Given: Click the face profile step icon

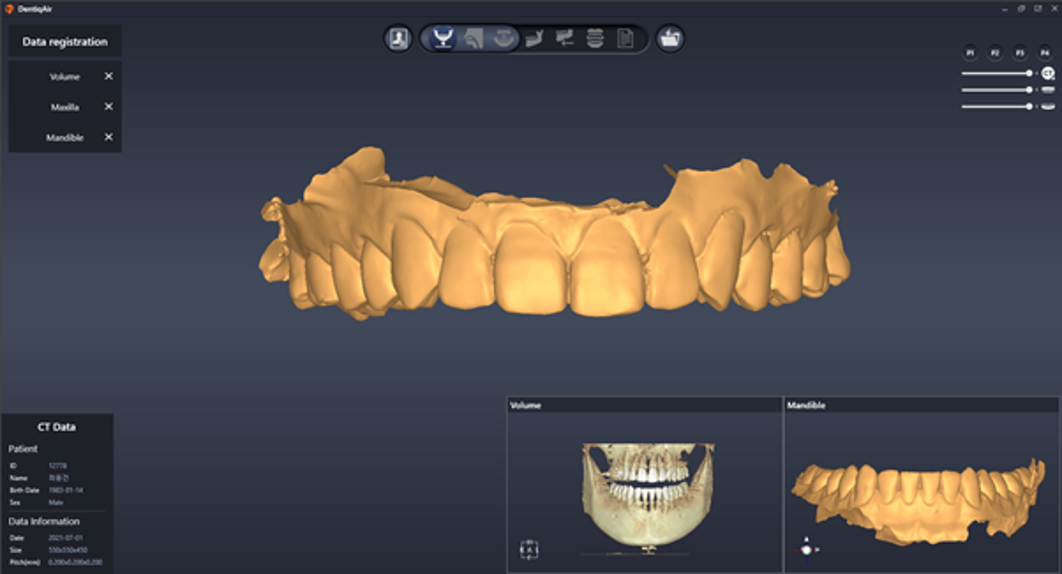Looking at the screenshot, I should pyautogui.click(x=473, y=39).
